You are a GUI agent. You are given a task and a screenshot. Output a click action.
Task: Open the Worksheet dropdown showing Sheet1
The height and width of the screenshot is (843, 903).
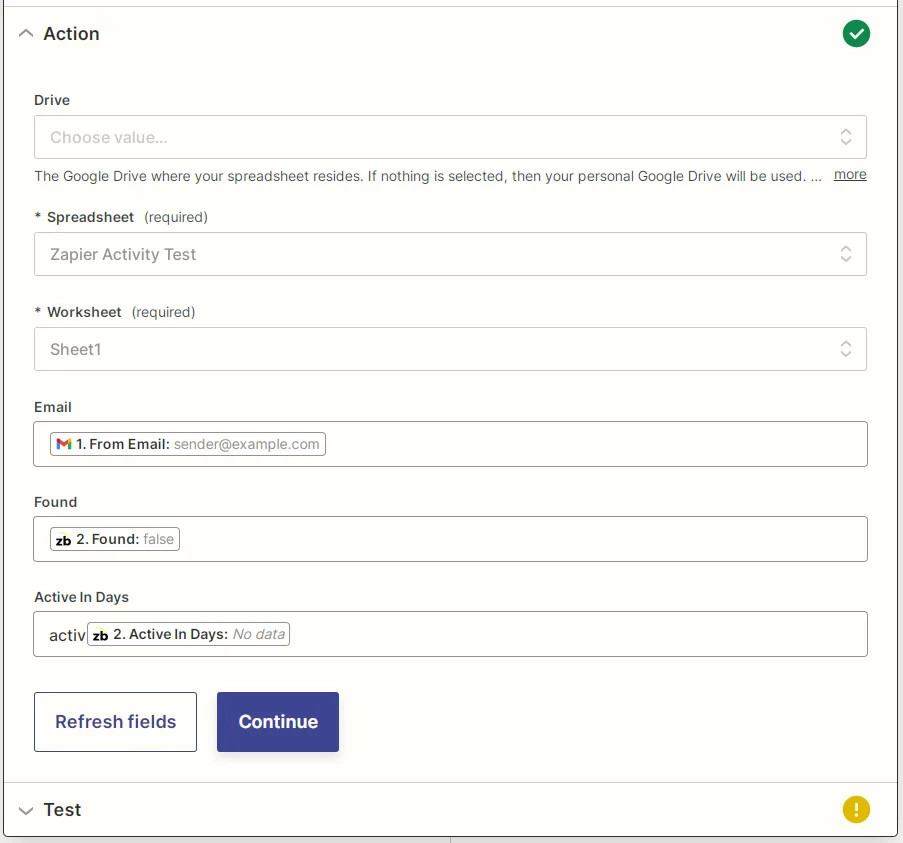coord(450,348)
